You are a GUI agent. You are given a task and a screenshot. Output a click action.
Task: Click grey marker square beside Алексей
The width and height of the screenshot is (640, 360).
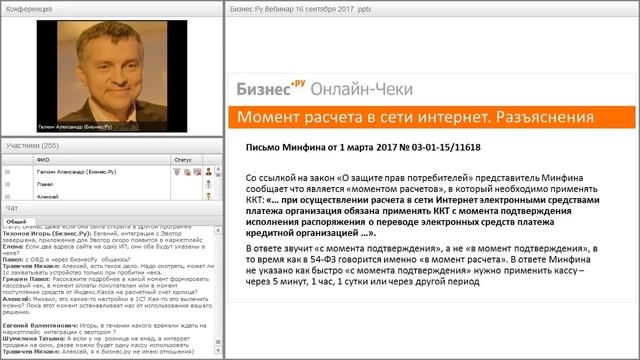[7, 197]
